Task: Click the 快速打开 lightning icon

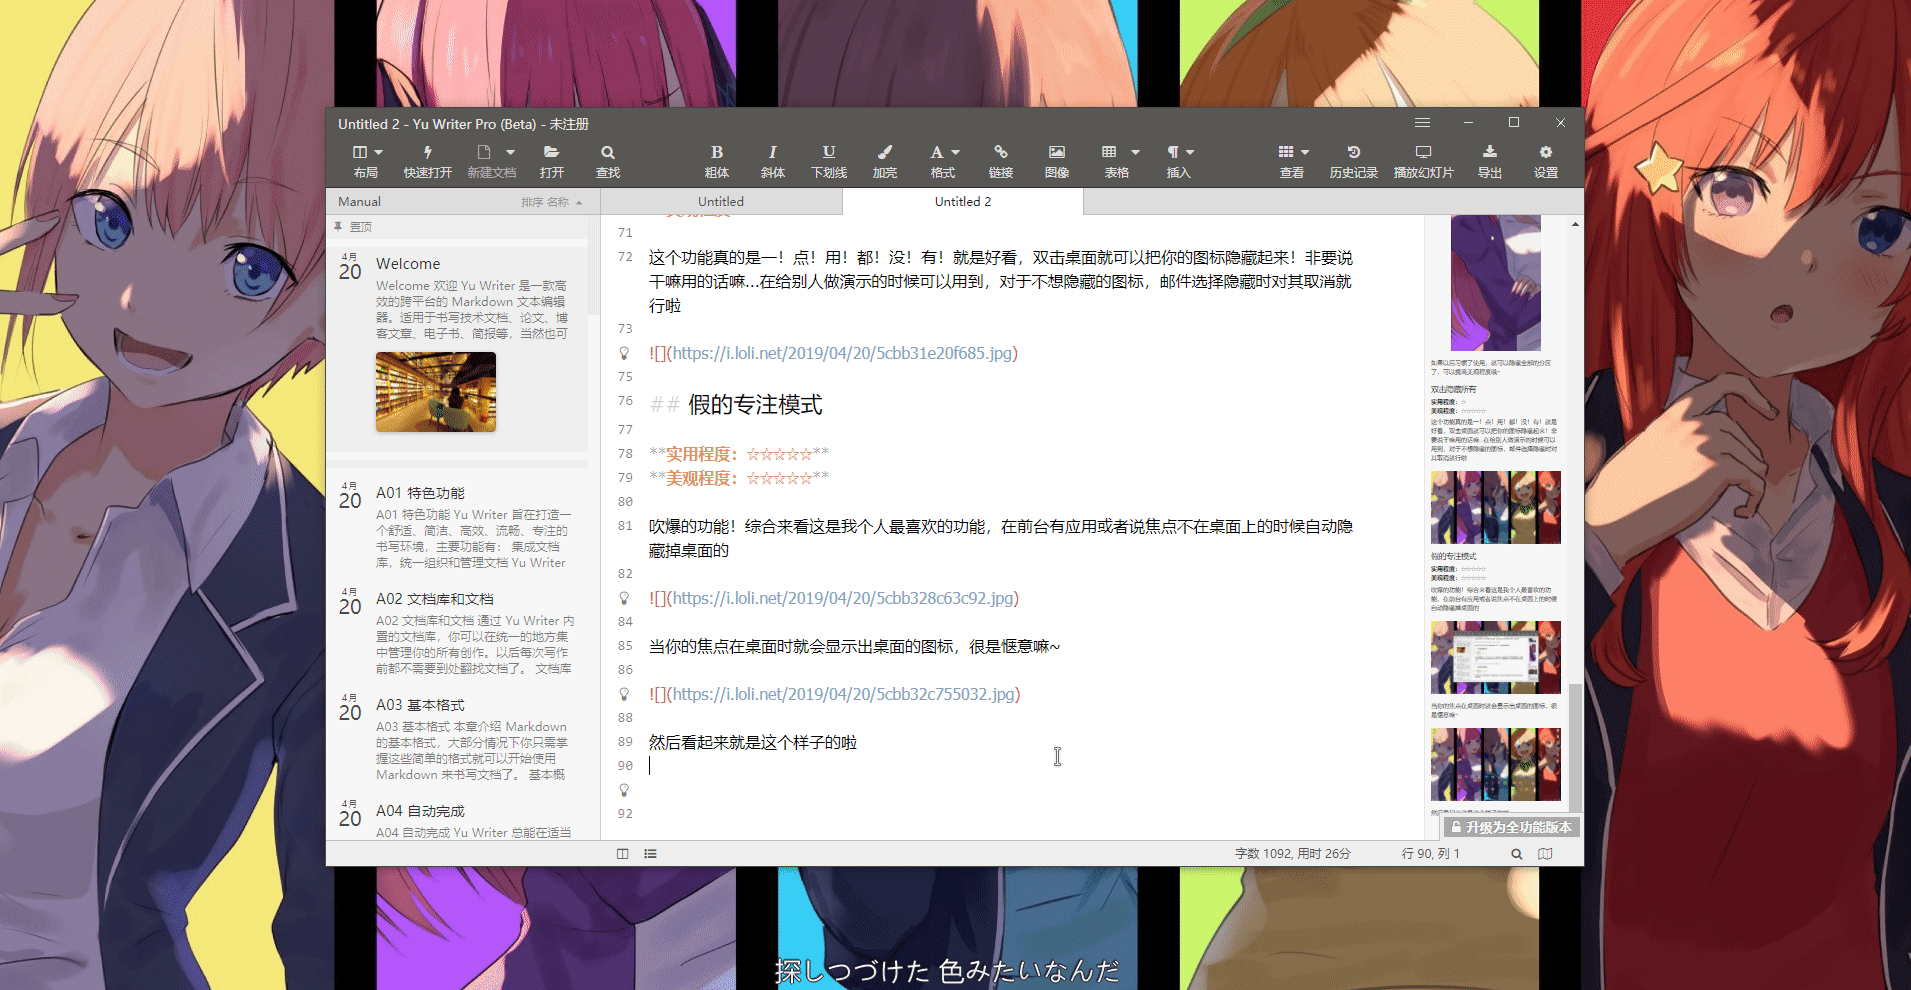Action: [x=427, y=152]
